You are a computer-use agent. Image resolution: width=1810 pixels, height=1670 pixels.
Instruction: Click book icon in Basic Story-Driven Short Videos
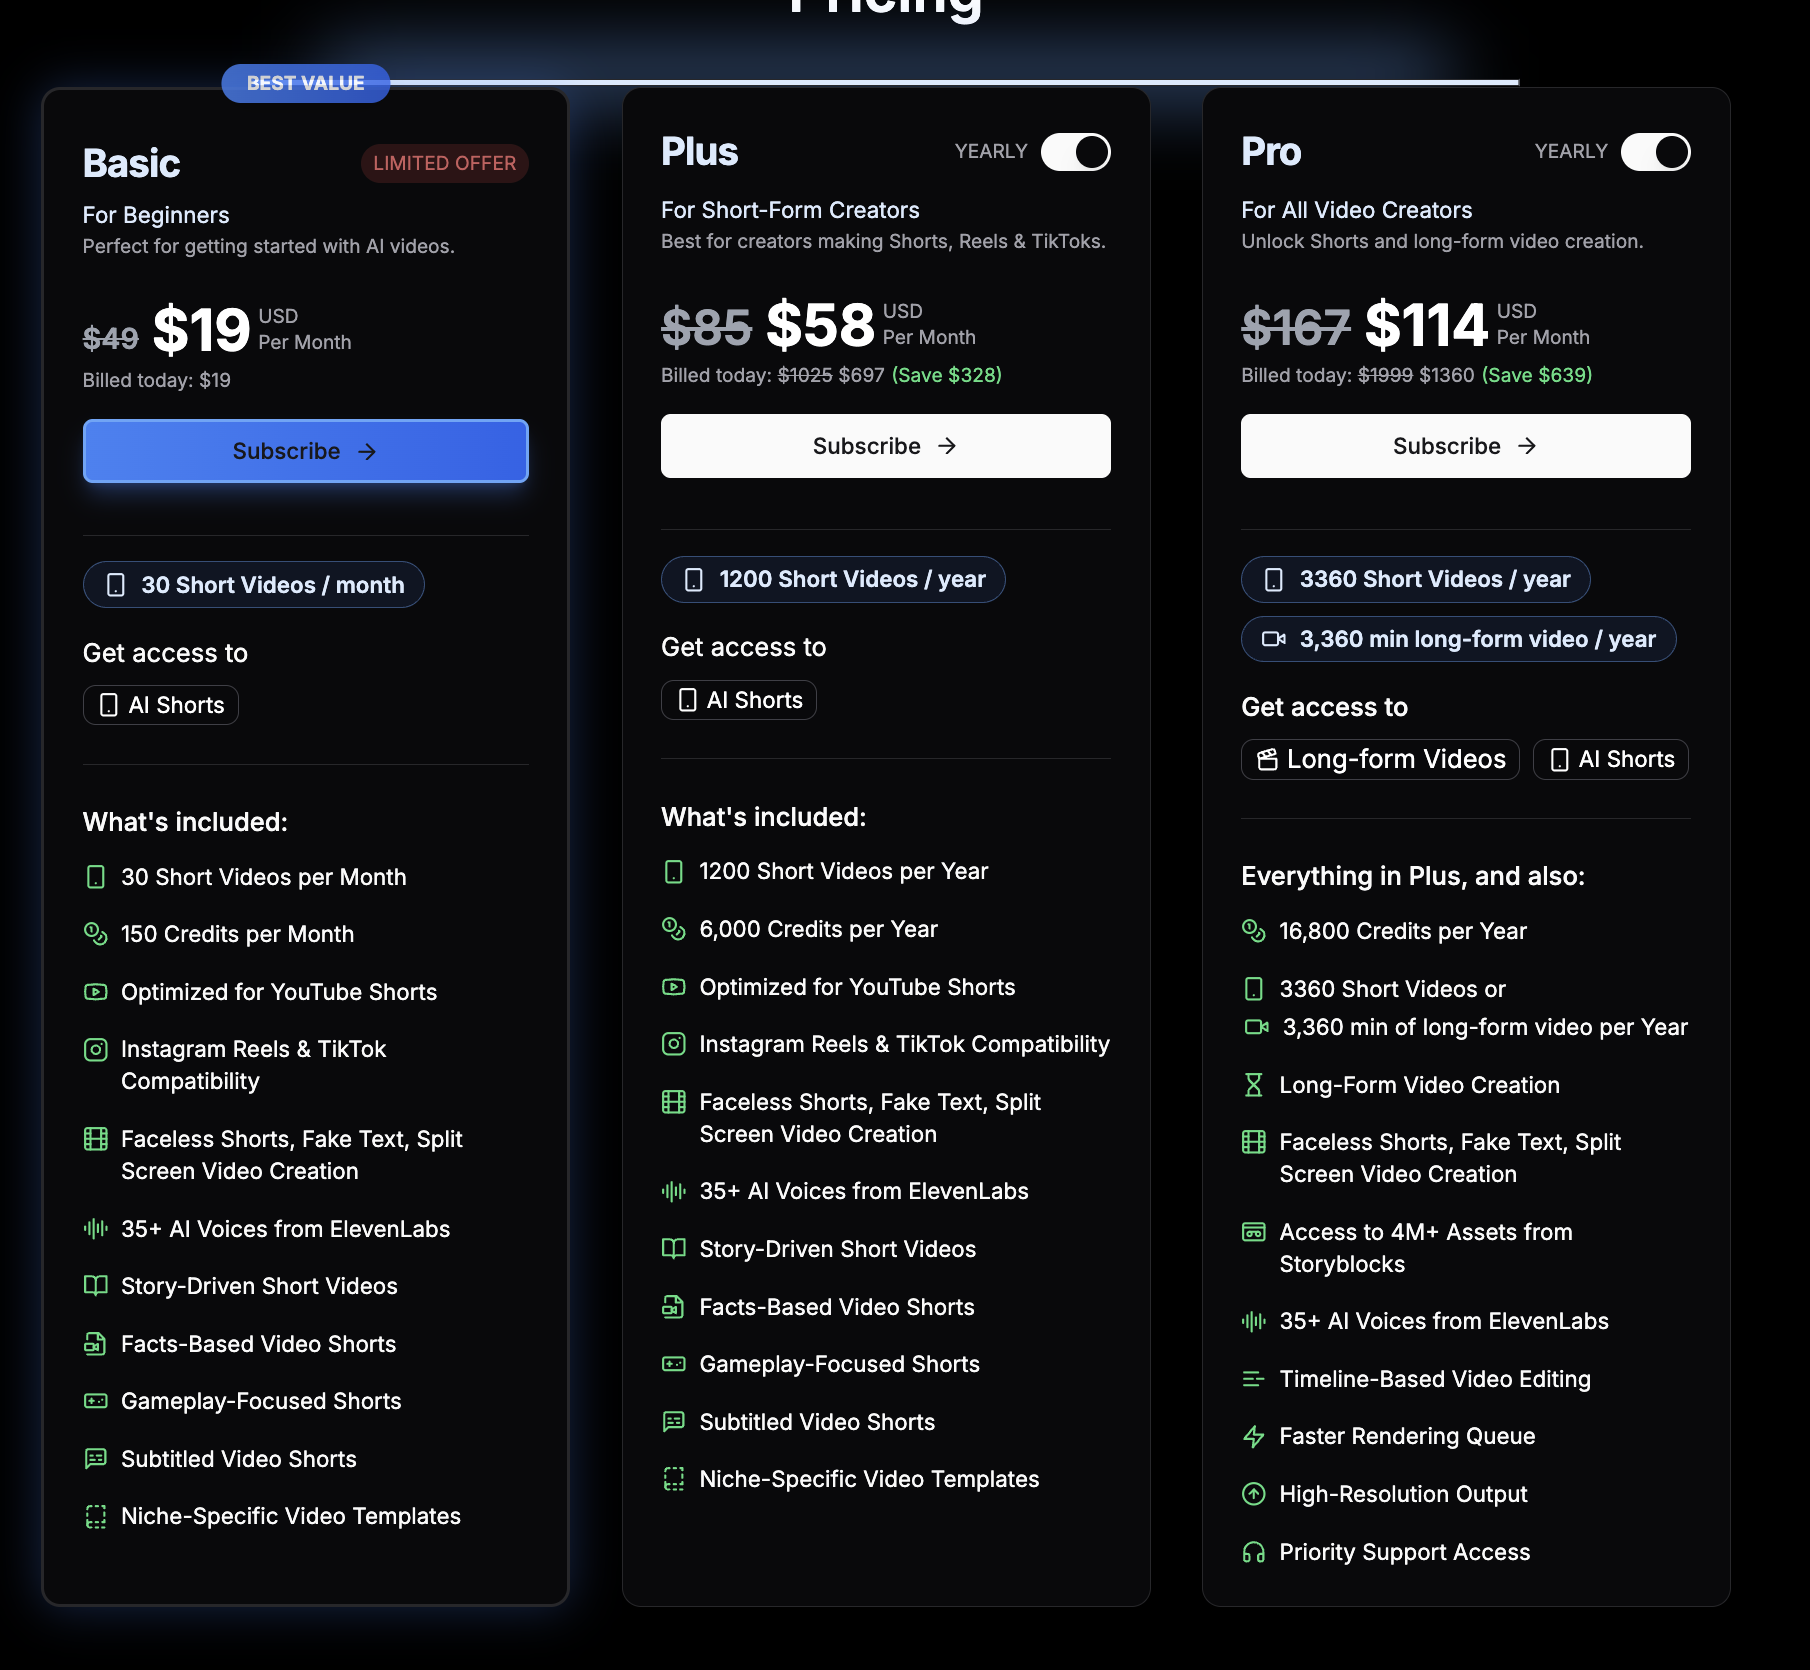pyautogui.click(x=96, y=1286)
